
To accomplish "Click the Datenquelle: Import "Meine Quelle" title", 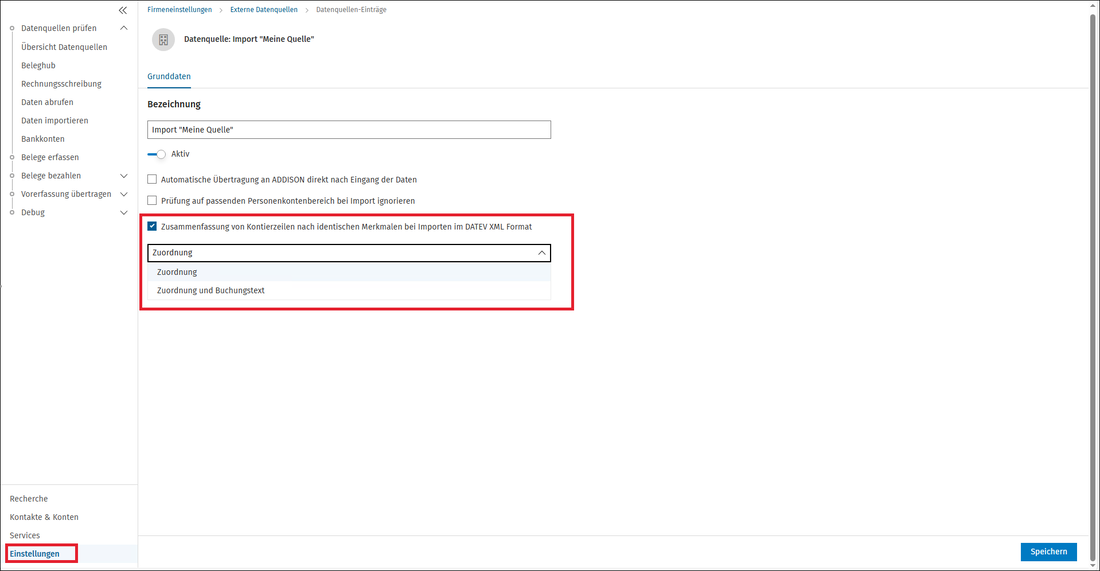I will pos(249,39).
